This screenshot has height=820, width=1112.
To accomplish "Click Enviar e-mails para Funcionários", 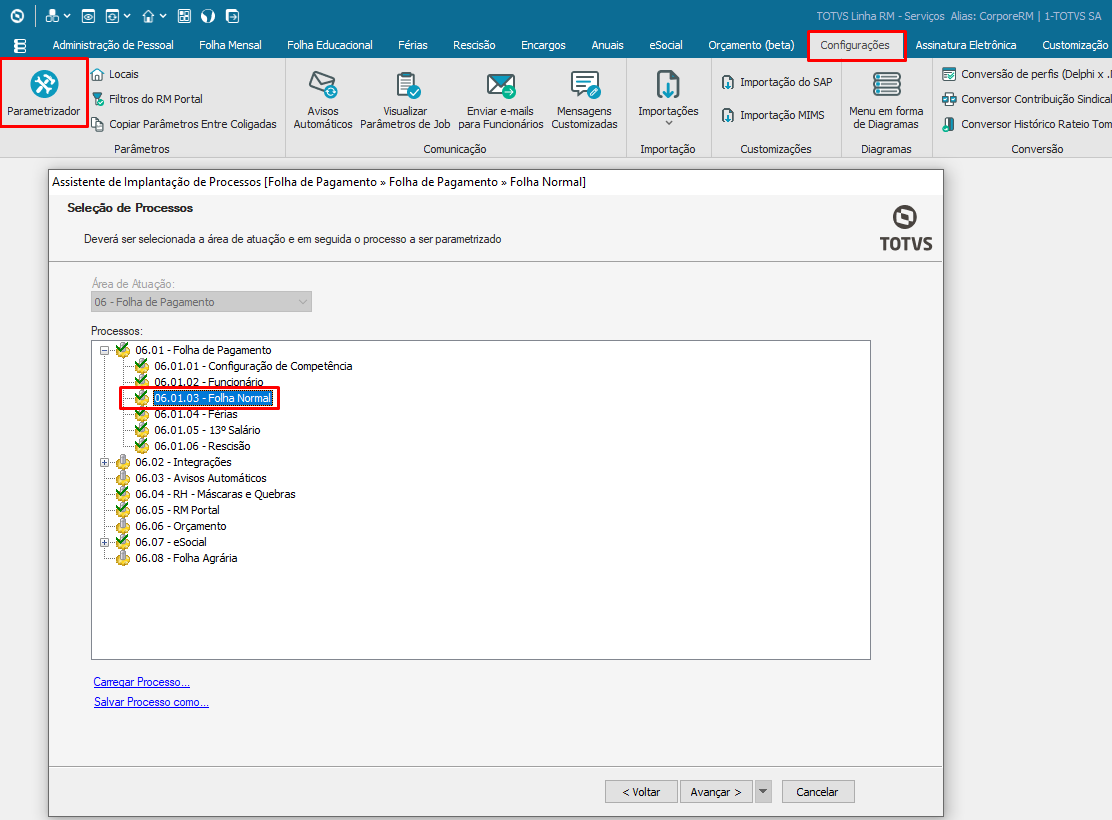I will pos(501,100).
